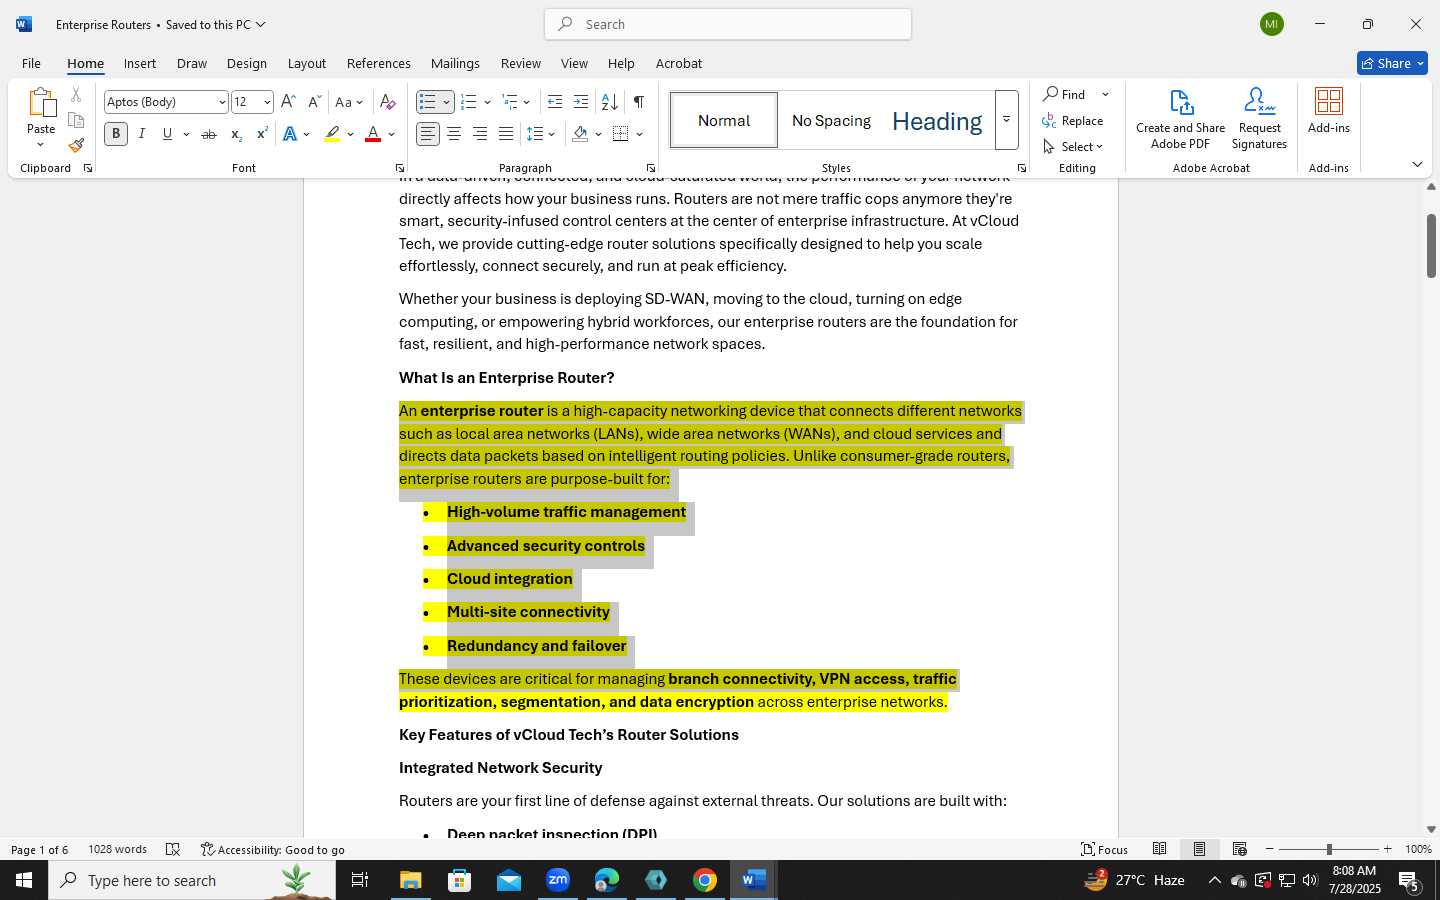Apply yellow text highlight color
This screenshot has height=900, width=1440.
coord(332,134)
